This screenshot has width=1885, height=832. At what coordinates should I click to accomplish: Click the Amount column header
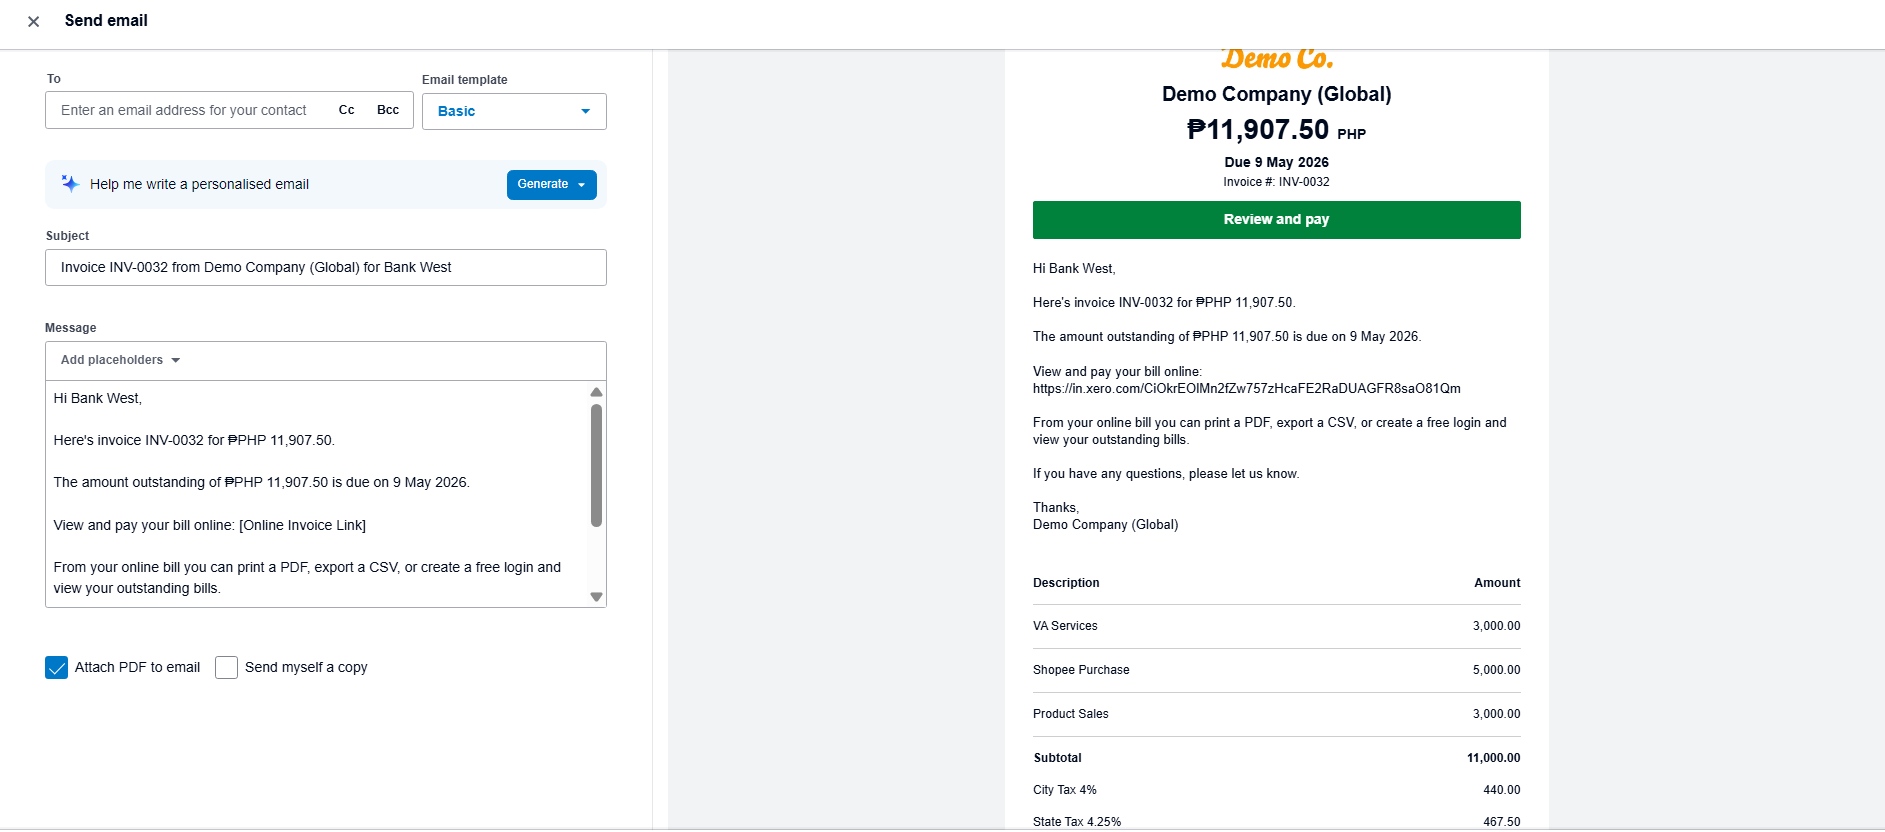point(1497,583)
